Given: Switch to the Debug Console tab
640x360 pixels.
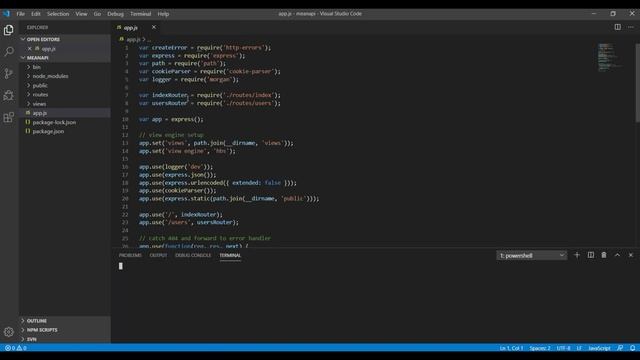Looking at the screenshot, I should coord(193,256).
